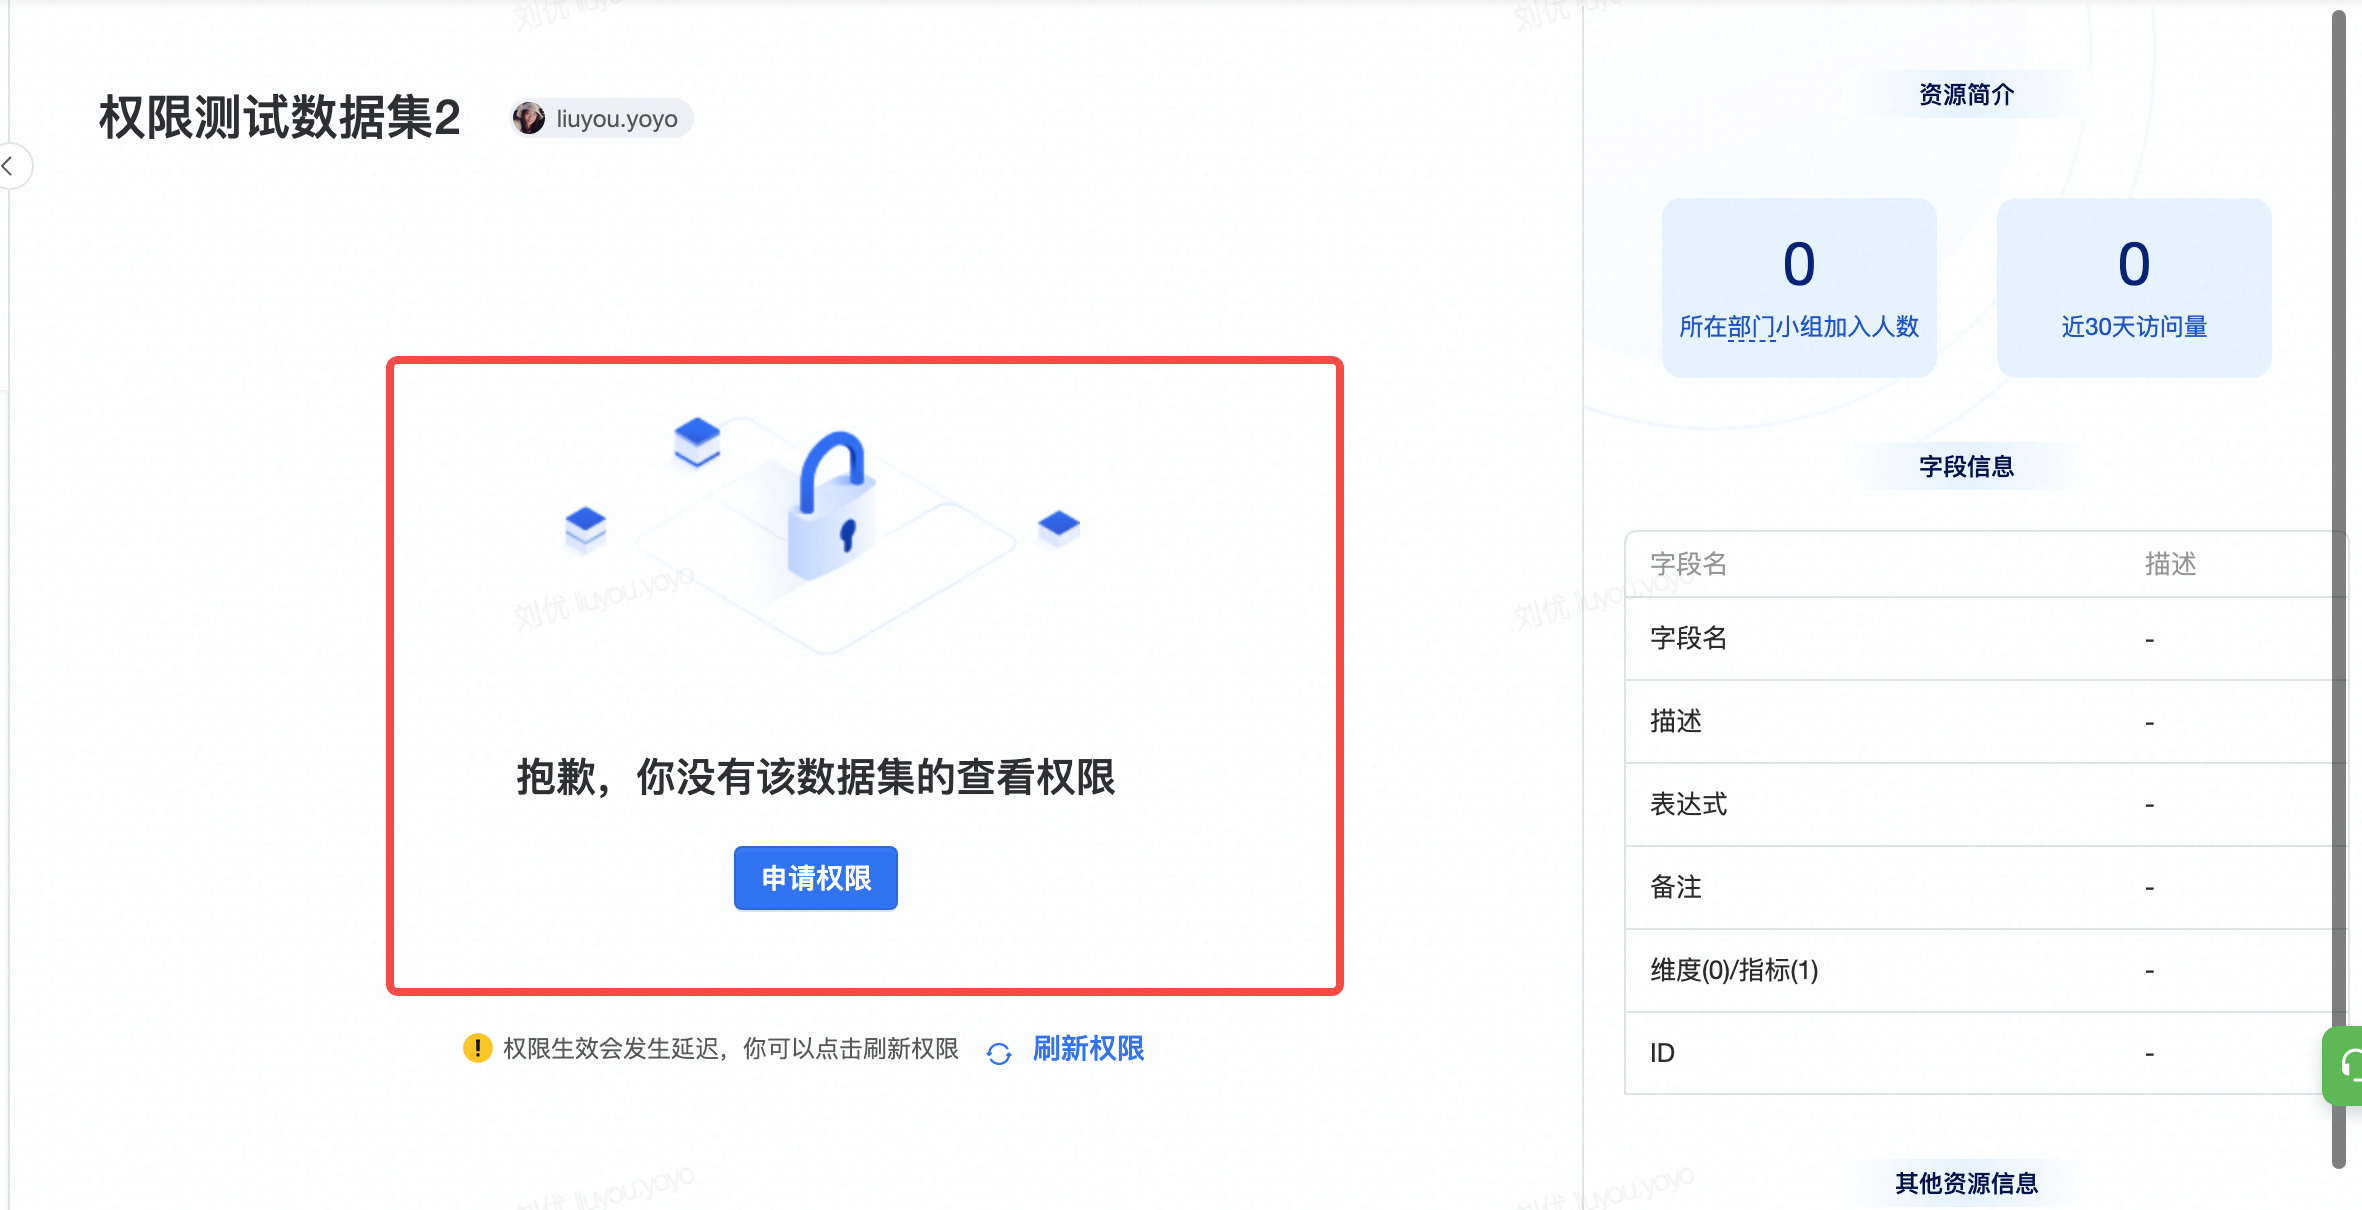The image size is (2362, 1210).
Task: Click the 资源简介 section heading
Action: (x=1966, y=95)
